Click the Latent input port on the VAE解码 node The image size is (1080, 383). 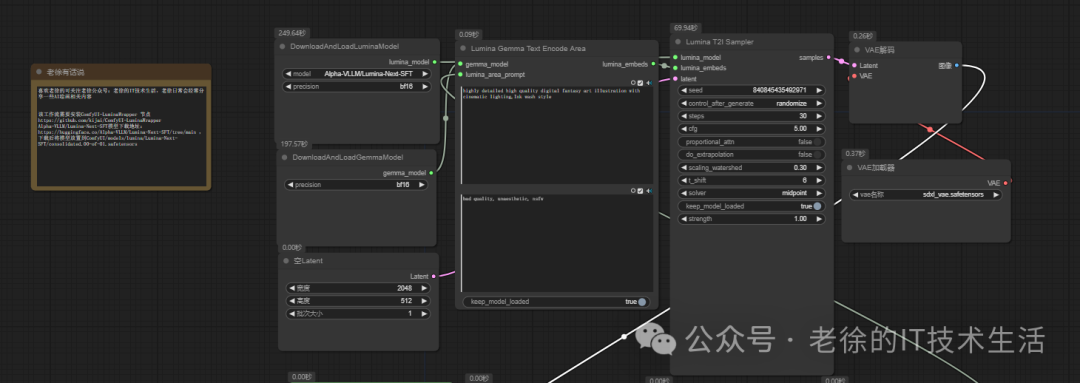[854, 65]
